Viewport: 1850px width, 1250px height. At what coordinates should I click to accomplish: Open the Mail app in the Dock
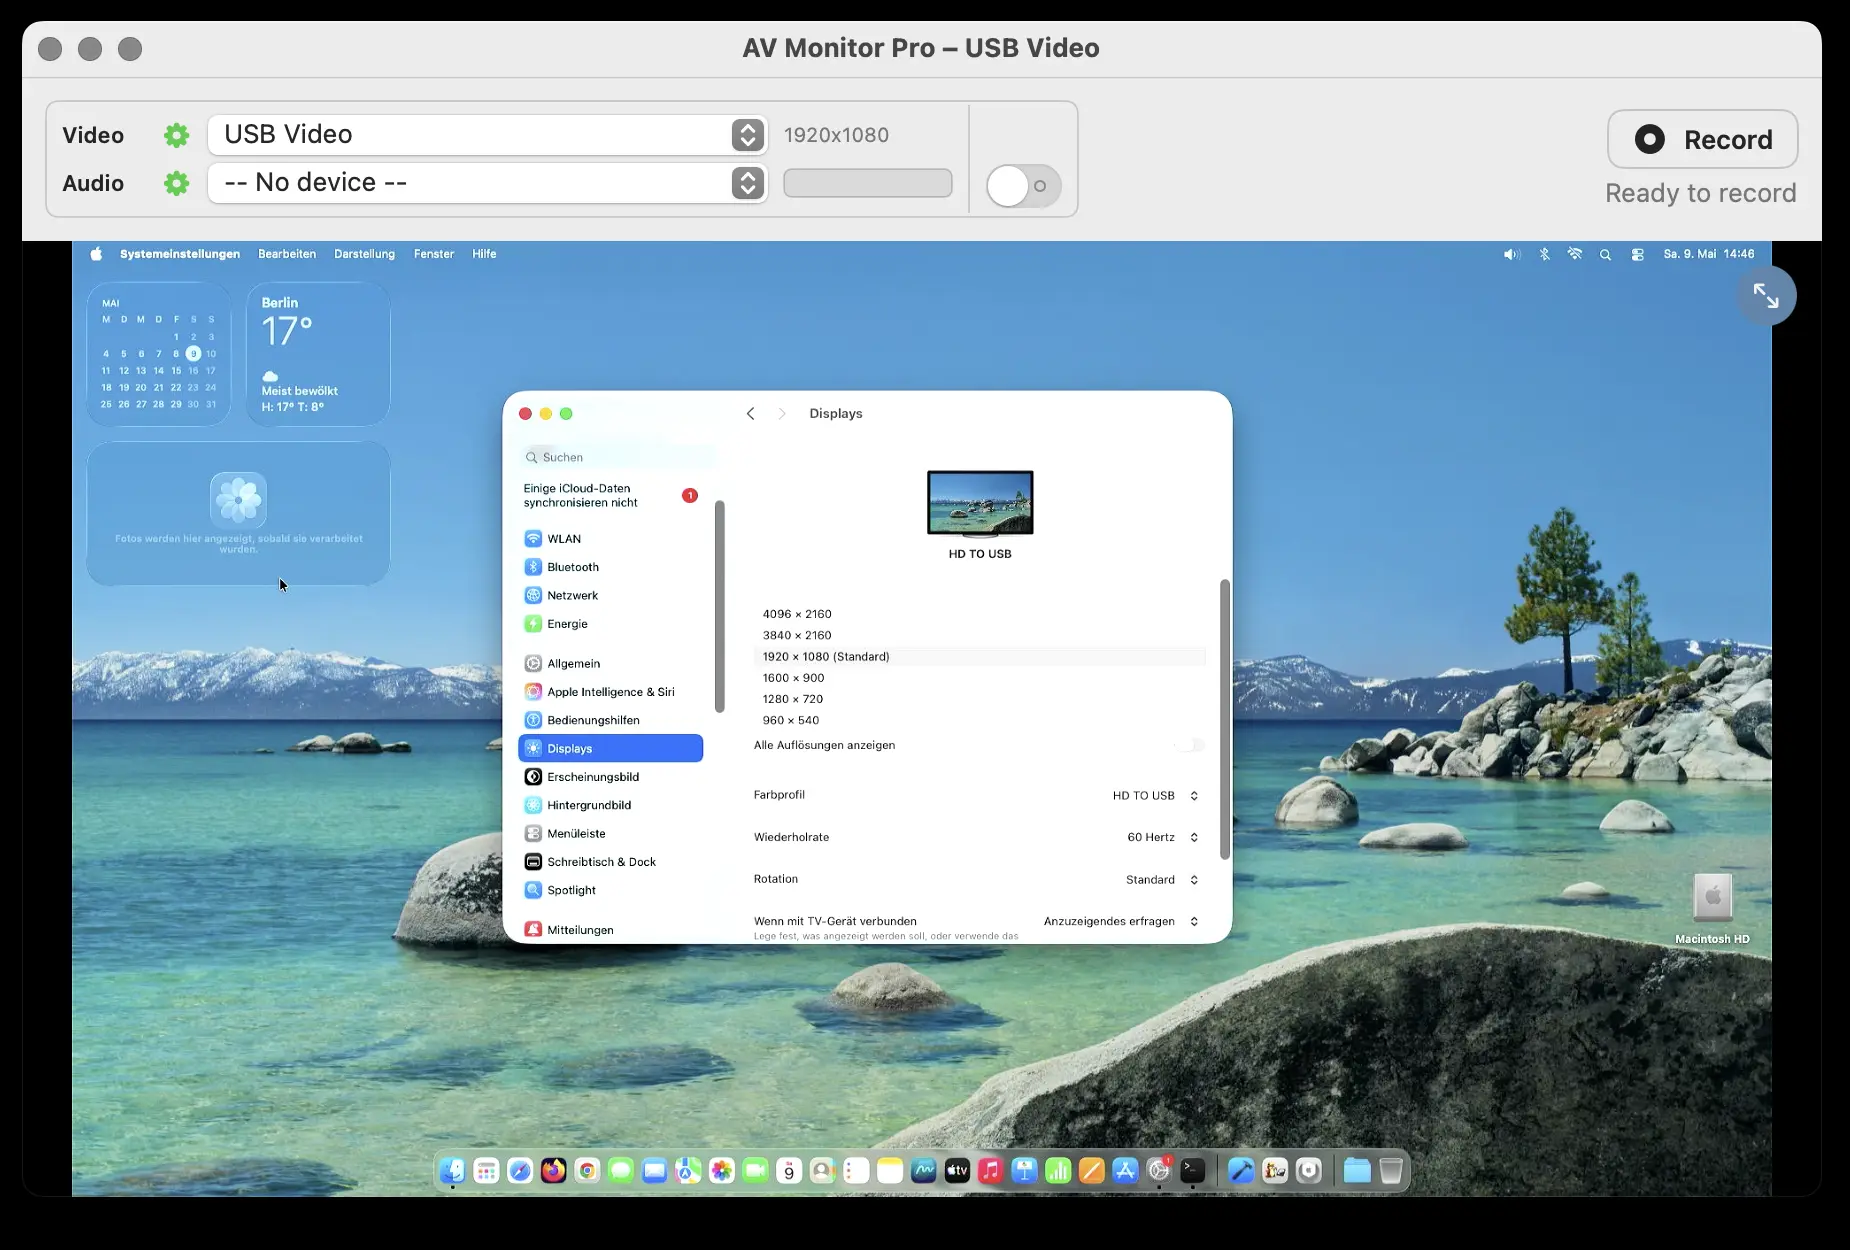[655, 1170]
